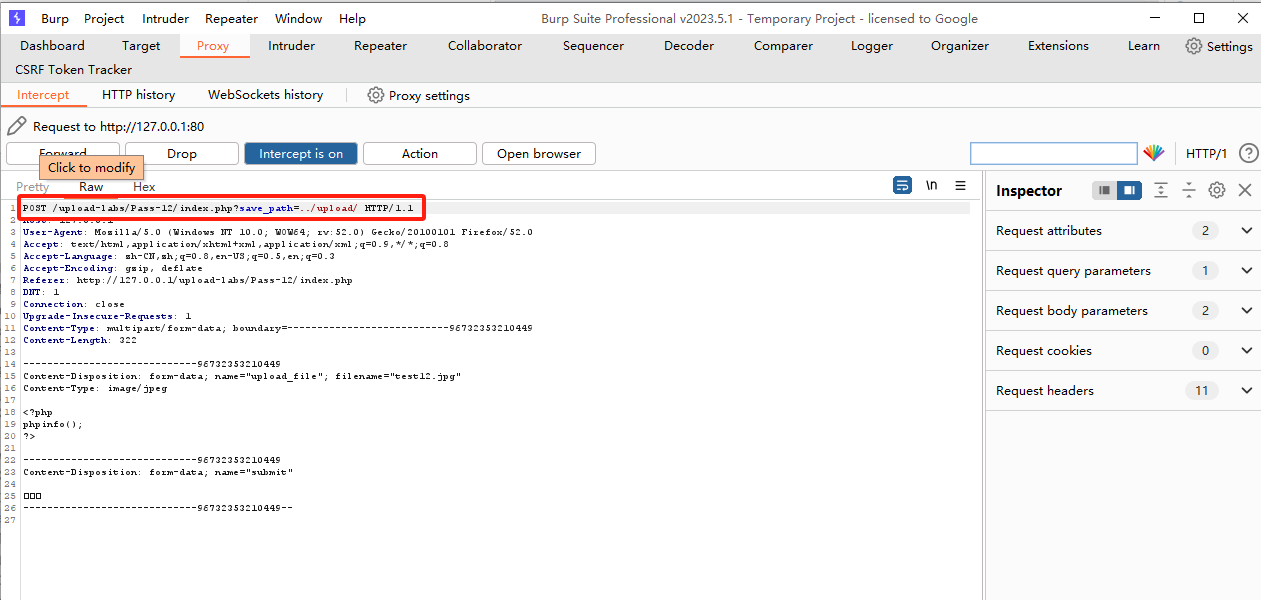
Task: Open the Burp menu
Action: click(55, 18)
